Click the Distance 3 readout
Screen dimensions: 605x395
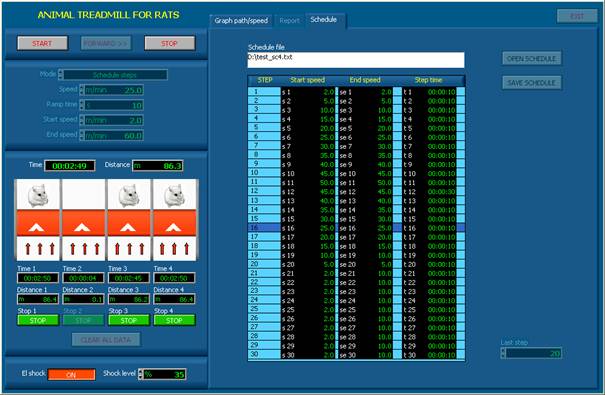(x=129, y=299)
